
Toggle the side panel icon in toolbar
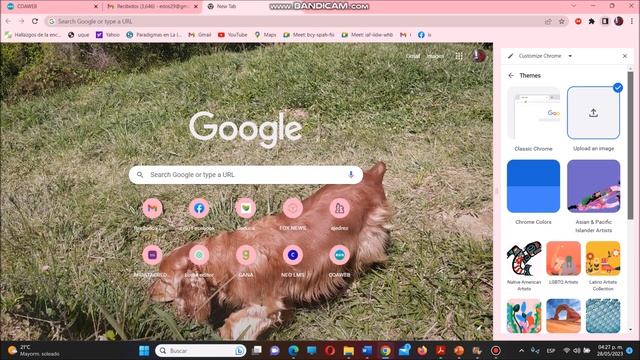pyautogui.click(x=605, y=21)
